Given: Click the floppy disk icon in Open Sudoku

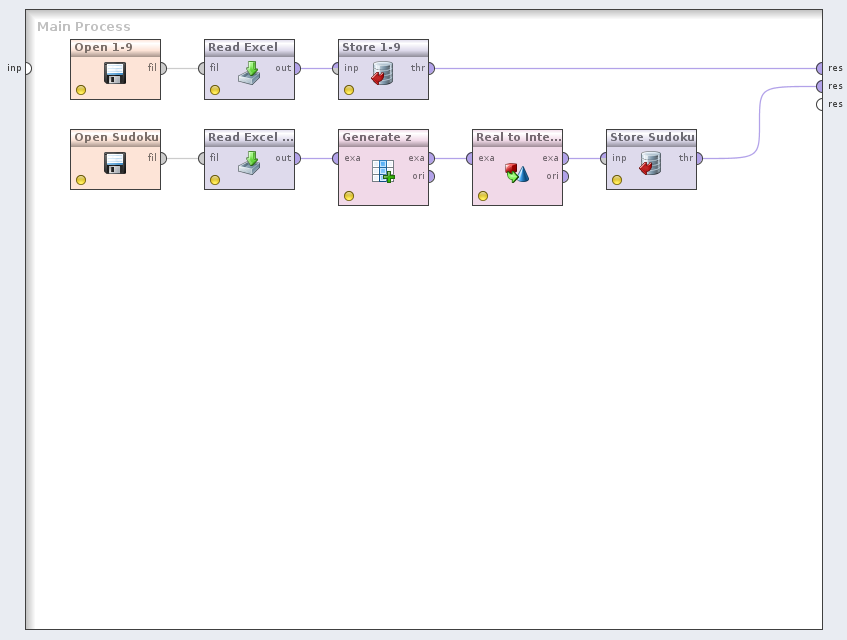Looking at the screenshot, I should coord(115,163).
